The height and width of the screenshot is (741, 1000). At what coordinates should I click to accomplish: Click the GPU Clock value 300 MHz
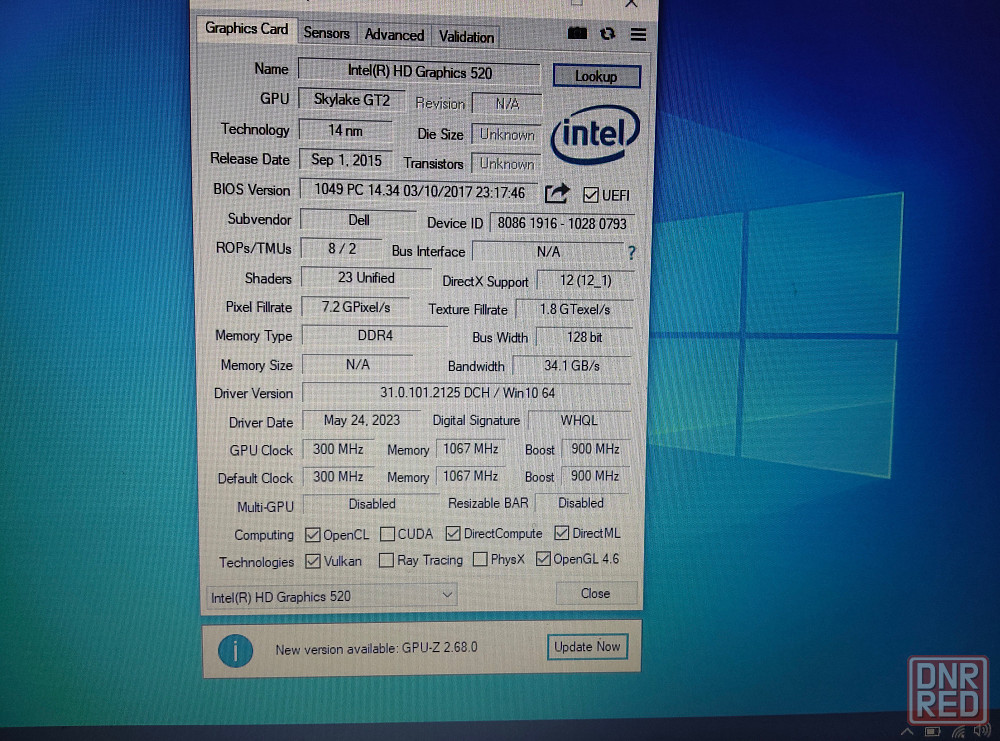coord(338,450)
